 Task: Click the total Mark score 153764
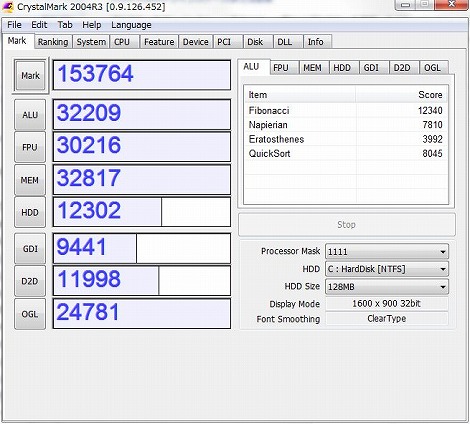[x=142, y=75]
